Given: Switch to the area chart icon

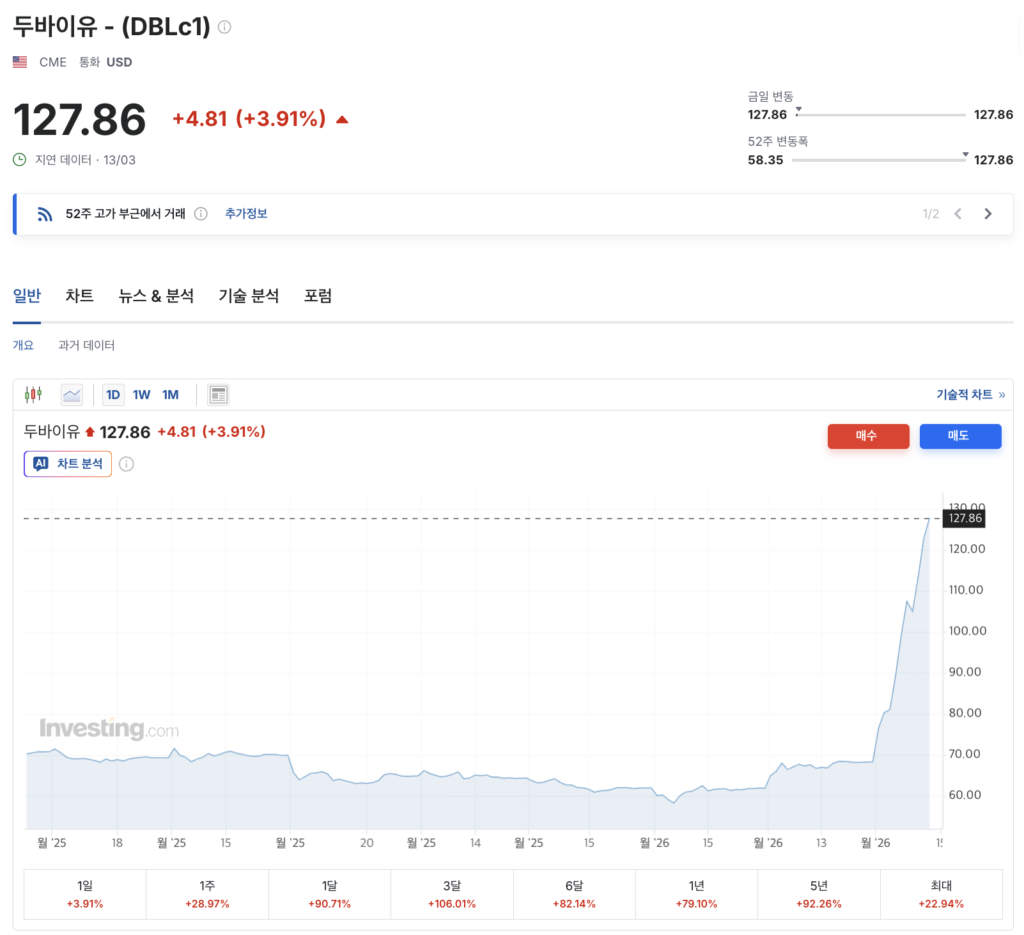Looking at the screenshot, I should click(72, 395).
